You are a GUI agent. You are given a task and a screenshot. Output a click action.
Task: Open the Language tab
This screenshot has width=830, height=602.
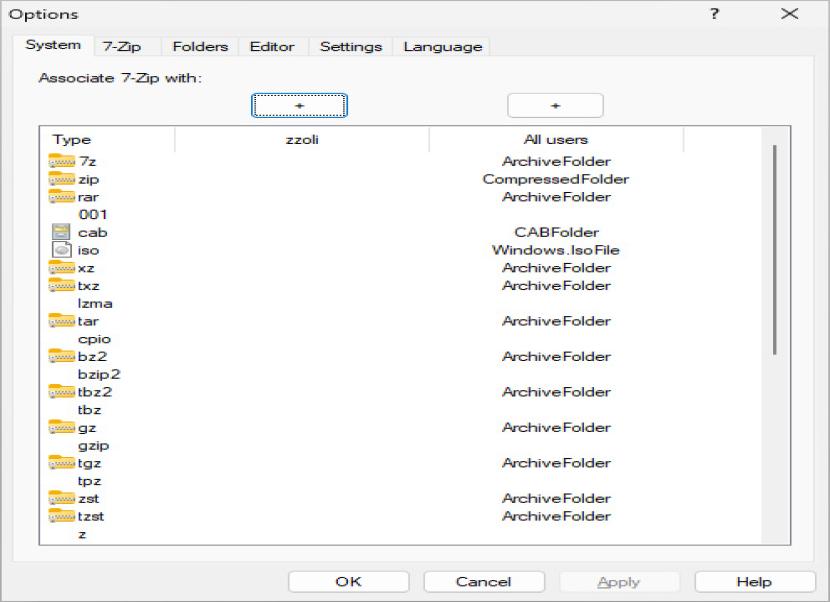click(x=442, y=46)
